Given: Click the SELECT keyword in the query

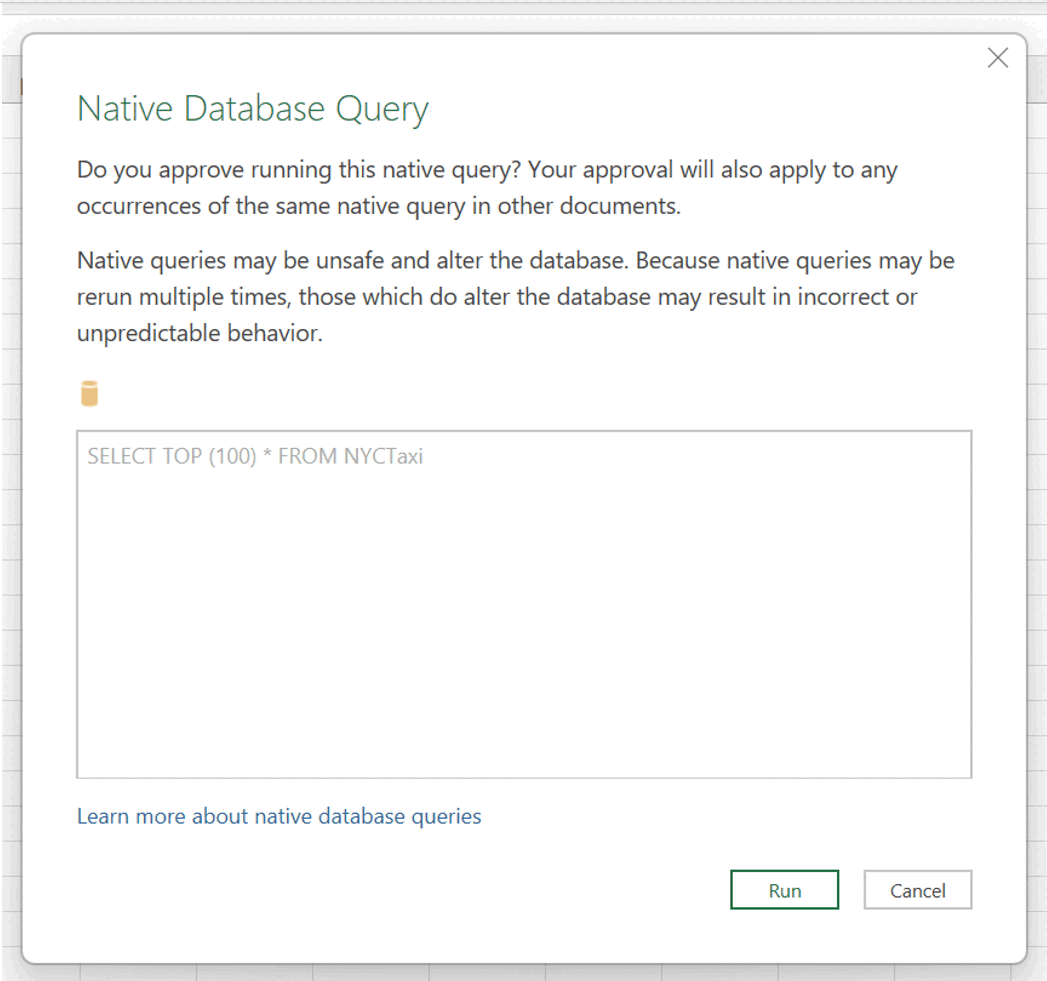Looking at the screenshot, I should coord(113,456).
